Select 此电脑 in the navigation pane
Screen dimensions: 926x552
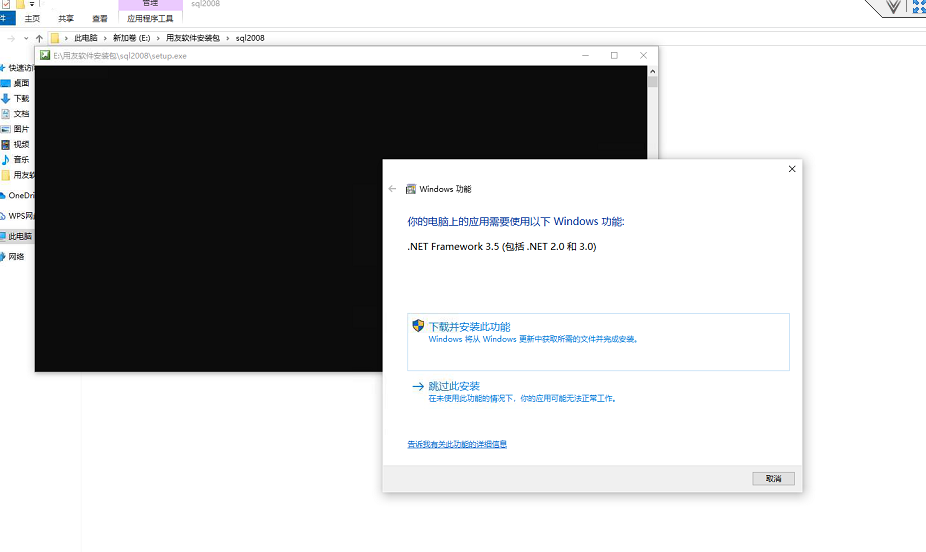click(x=17, y=236)
